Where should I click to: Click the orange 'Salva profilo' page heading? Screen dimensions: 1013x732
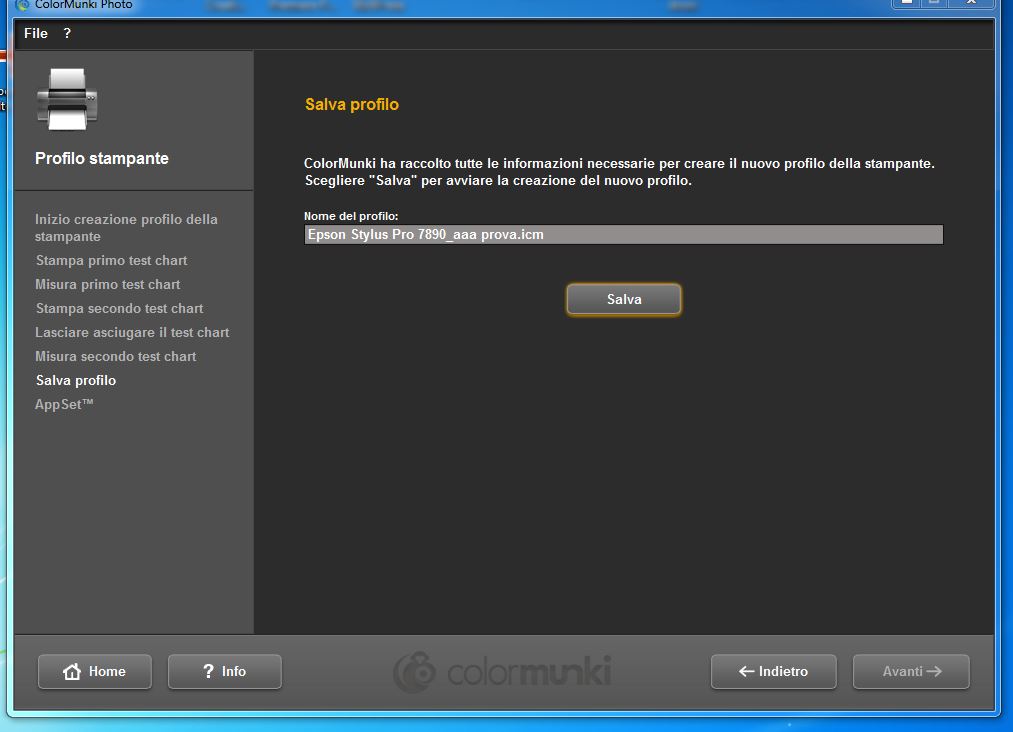point(352,104)
